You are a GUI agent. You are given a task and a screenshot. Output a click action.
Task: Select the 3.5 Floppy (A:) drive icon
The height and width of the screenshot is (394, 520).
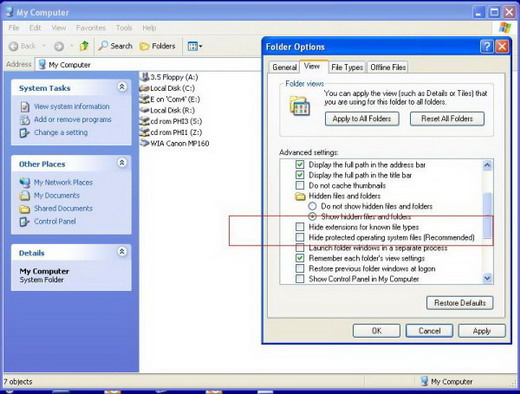pos(144,77)
